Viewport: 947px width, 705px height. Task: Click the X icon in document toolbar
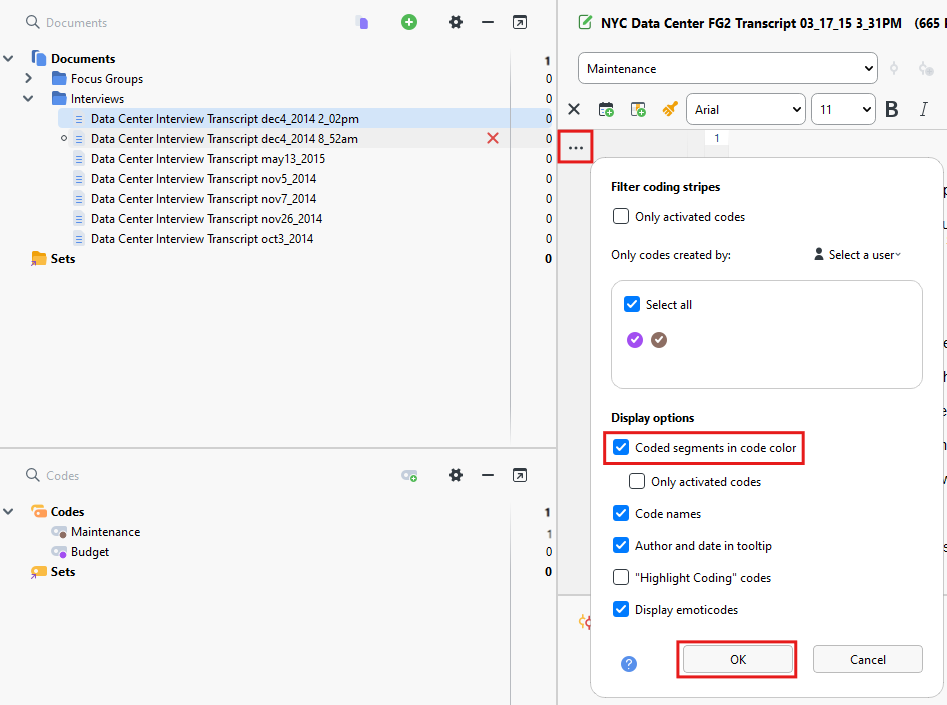[x=574, y=109]
